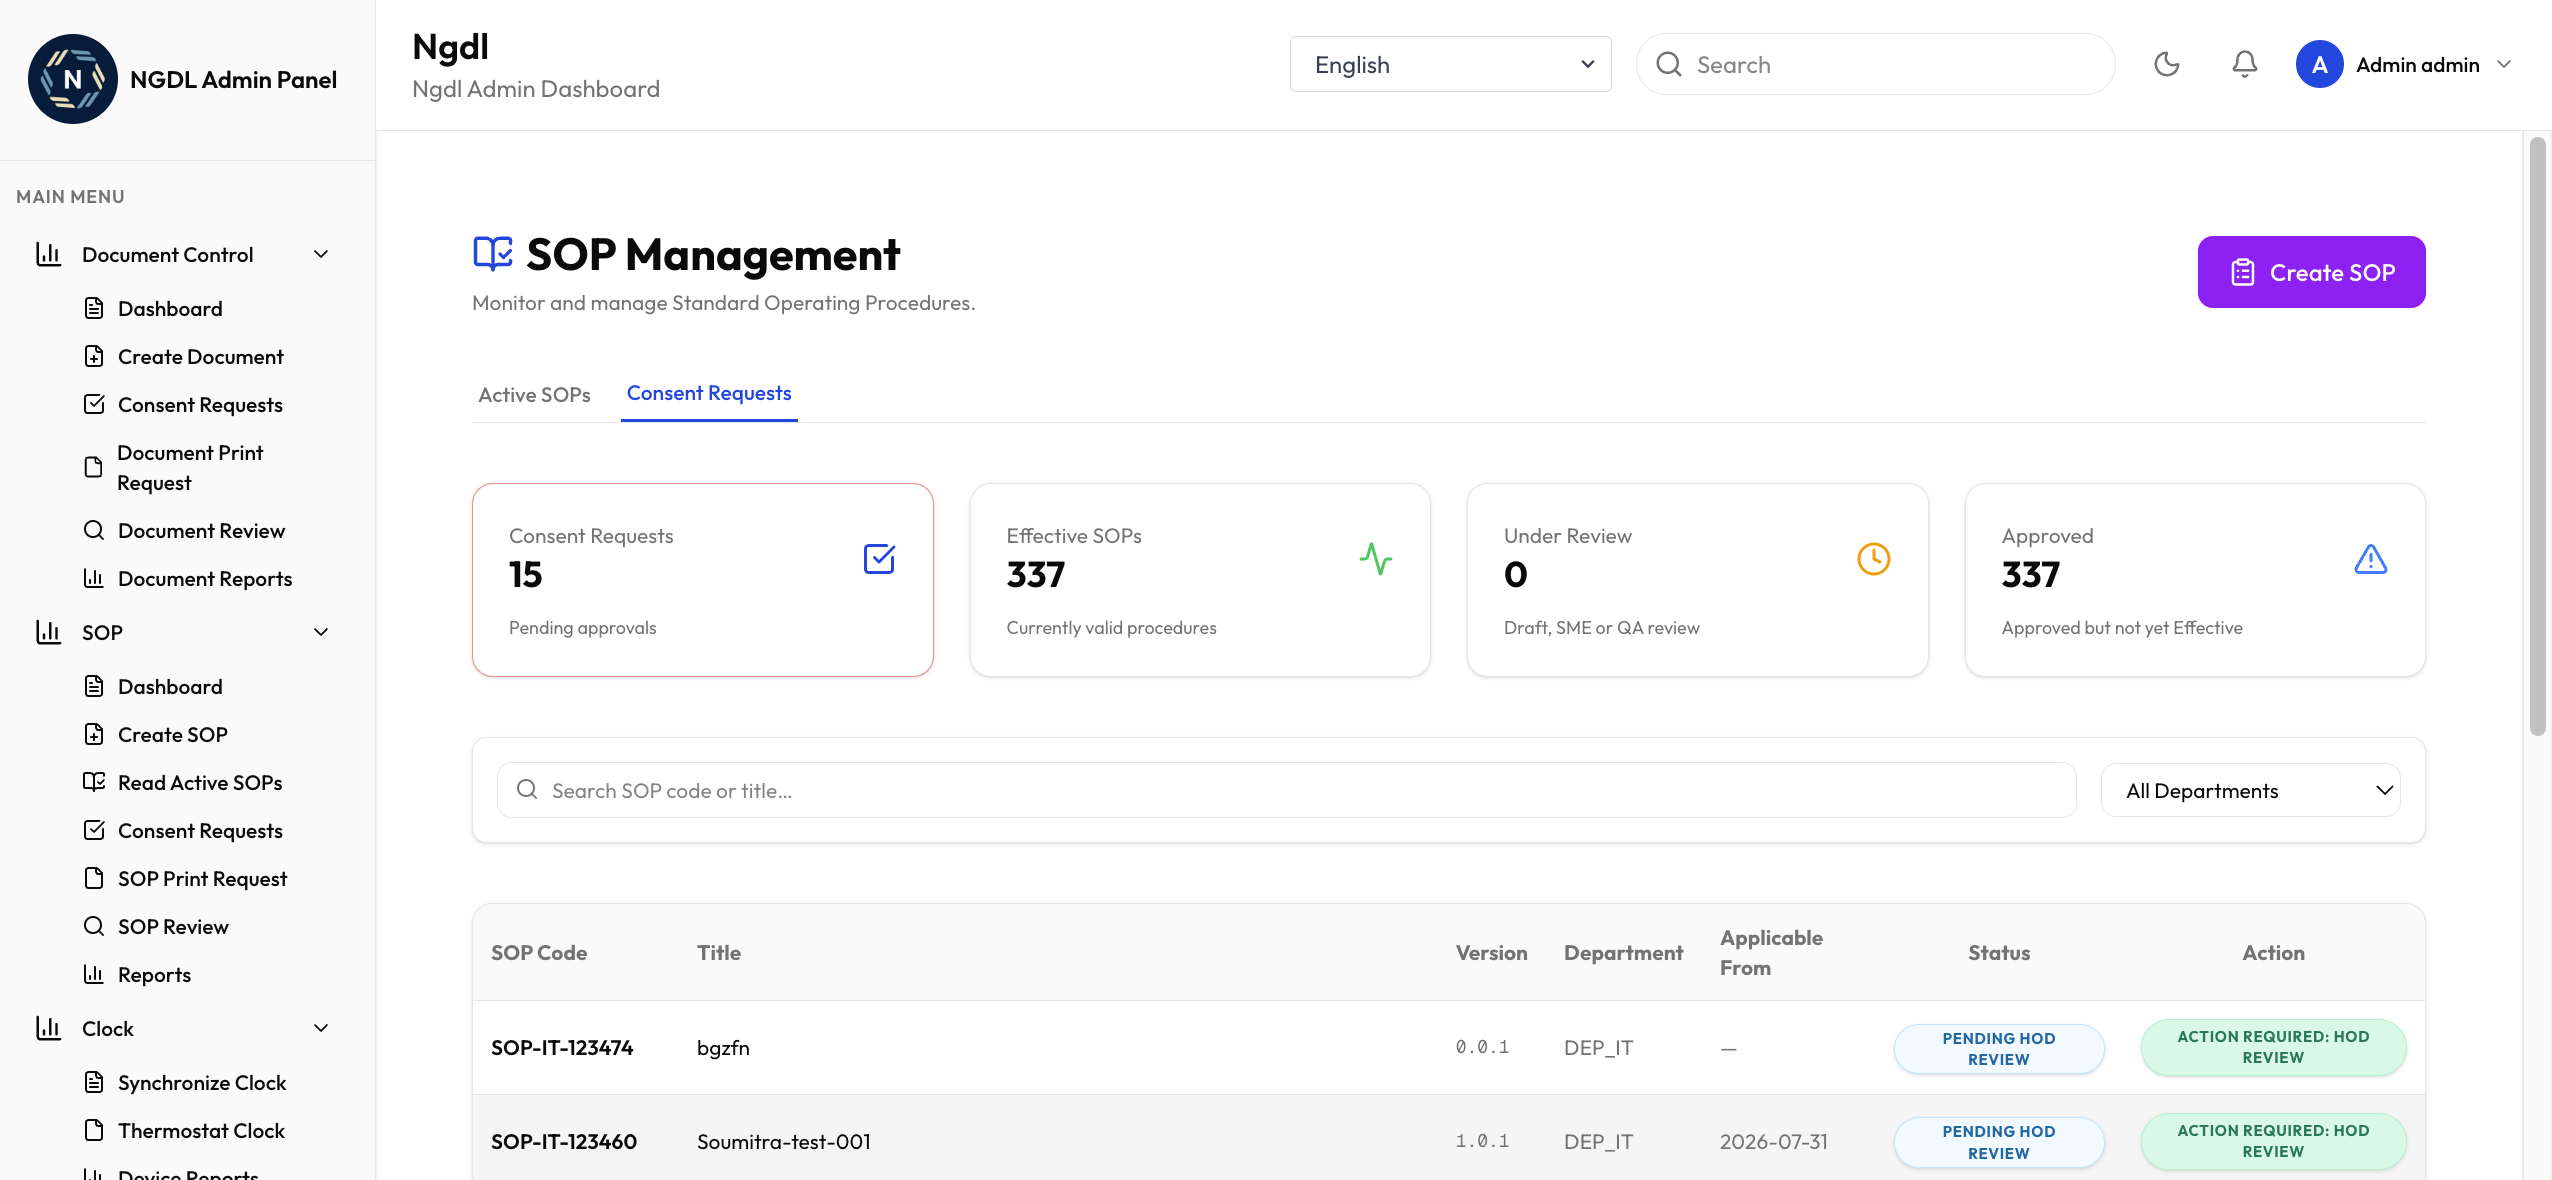Focus the top Search field
Image resolution: width=2552 pixels, height=1180 pixels.
(1875, 64)
